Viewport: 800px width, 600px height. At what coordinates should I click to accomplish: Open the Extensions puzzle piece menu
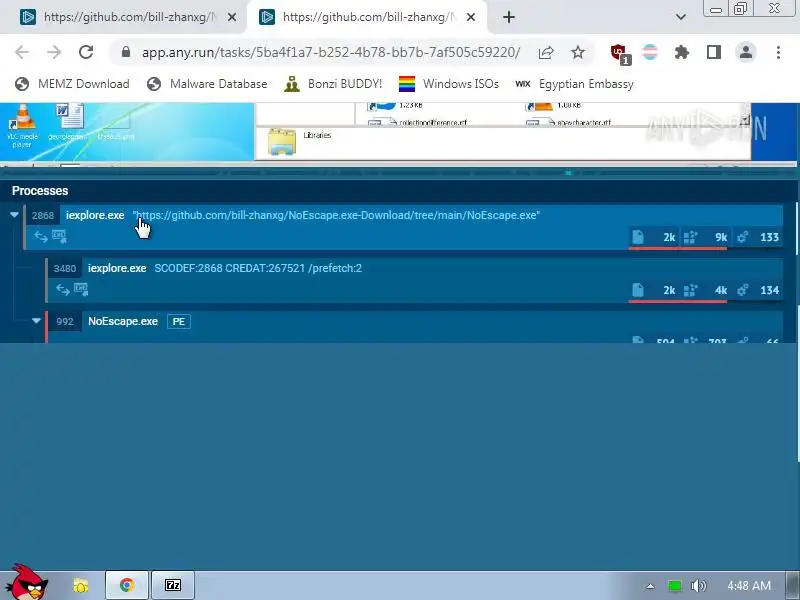point(682,52)
